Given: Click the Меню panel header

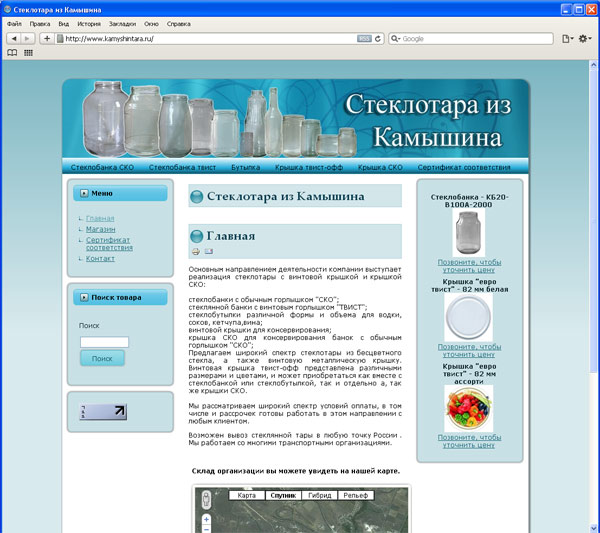Looking at the screenshot, I should (x=120, y=193).
